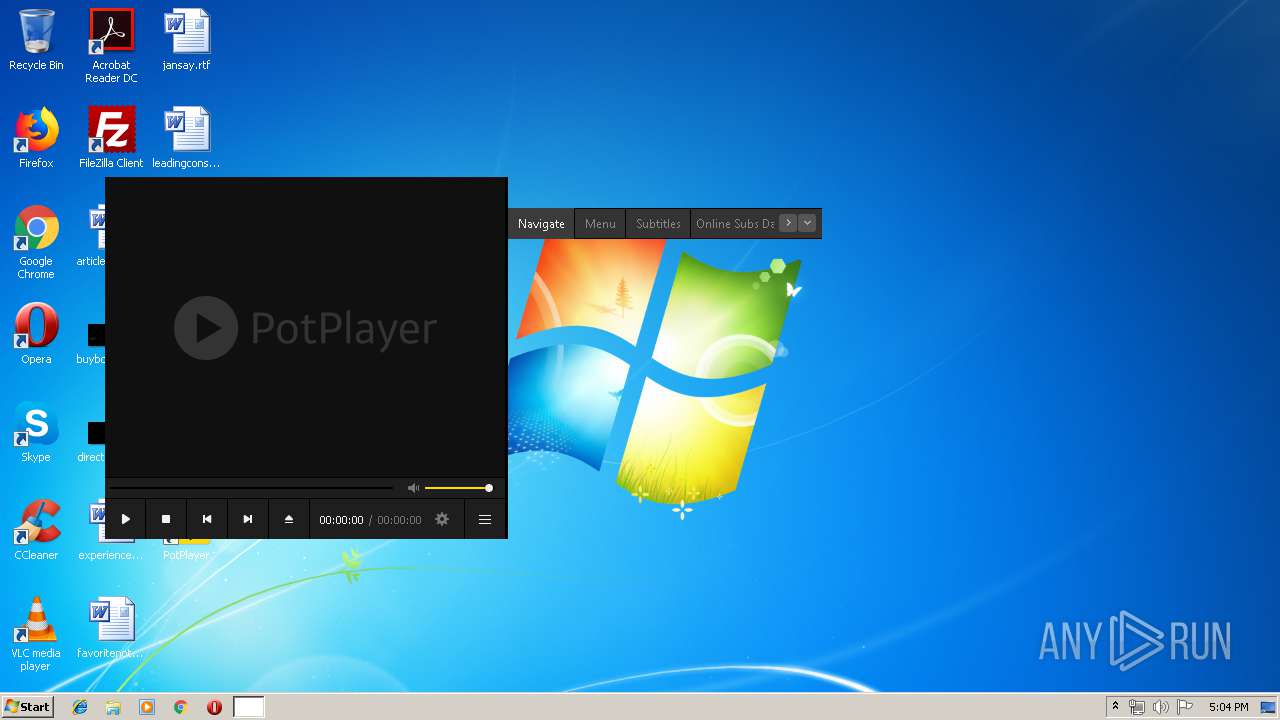The height and width of the screenshot is (720, 1280).
Task: Open jansay.rtf document
Action: pos(186,40)
